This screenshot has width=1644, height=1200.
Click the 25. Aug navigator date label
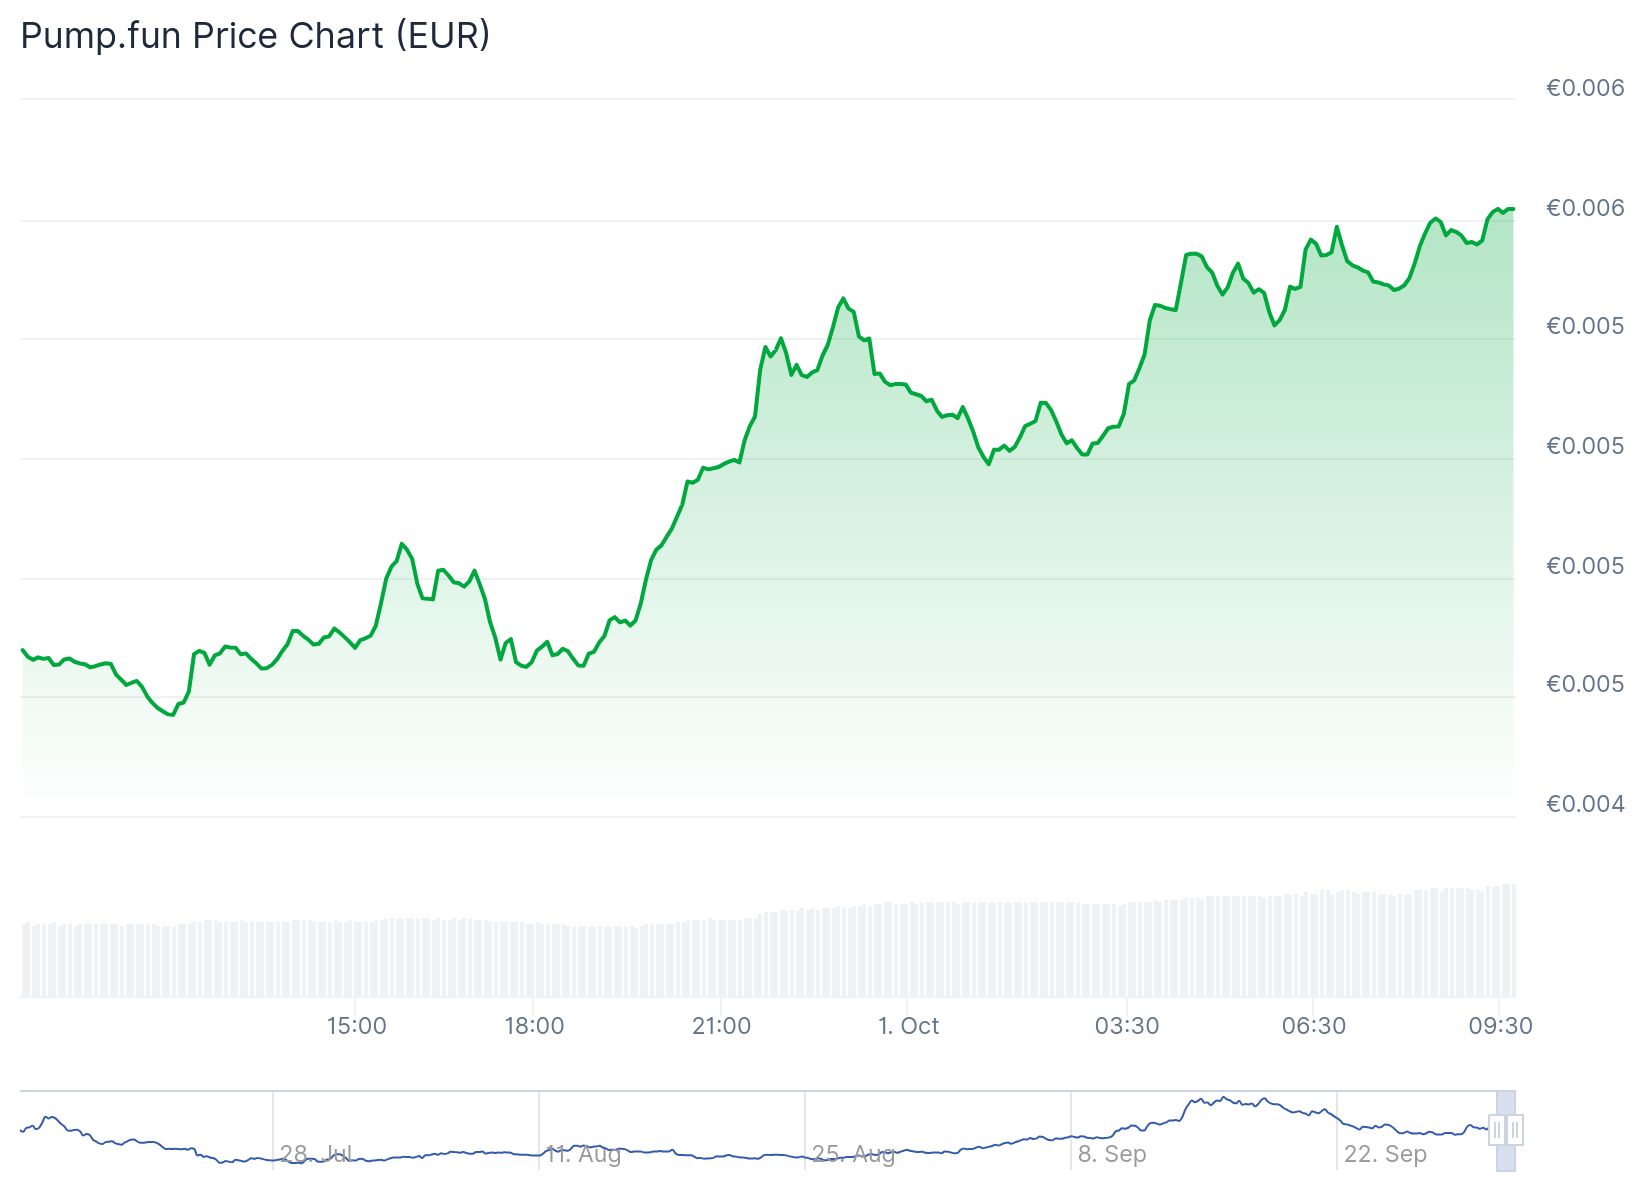(x=853, y=1154)
